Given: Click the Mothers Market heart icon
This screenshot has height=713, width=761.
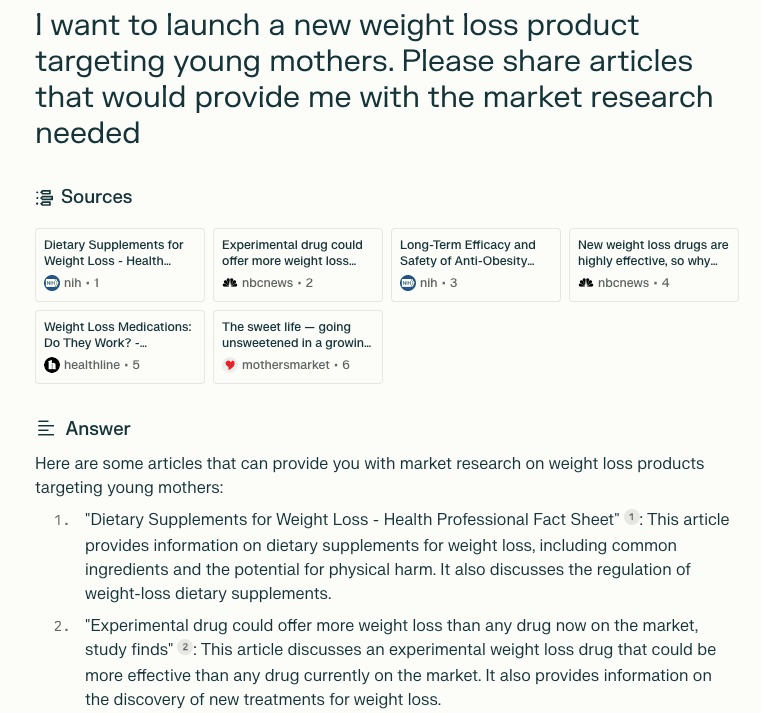Looking at the screenshot, I should pyautogui.click(x=230, y=365).
